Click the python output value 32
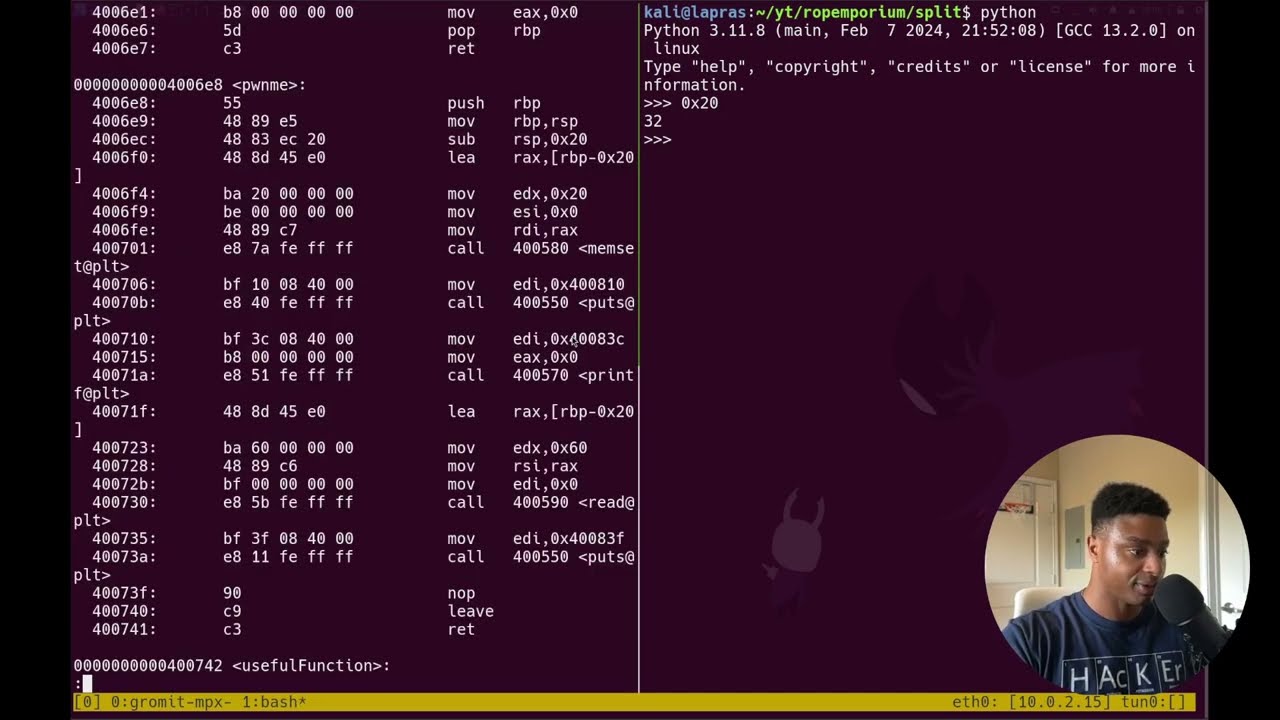This screenshot has height=720, width=1280. [x=653, y=122]
